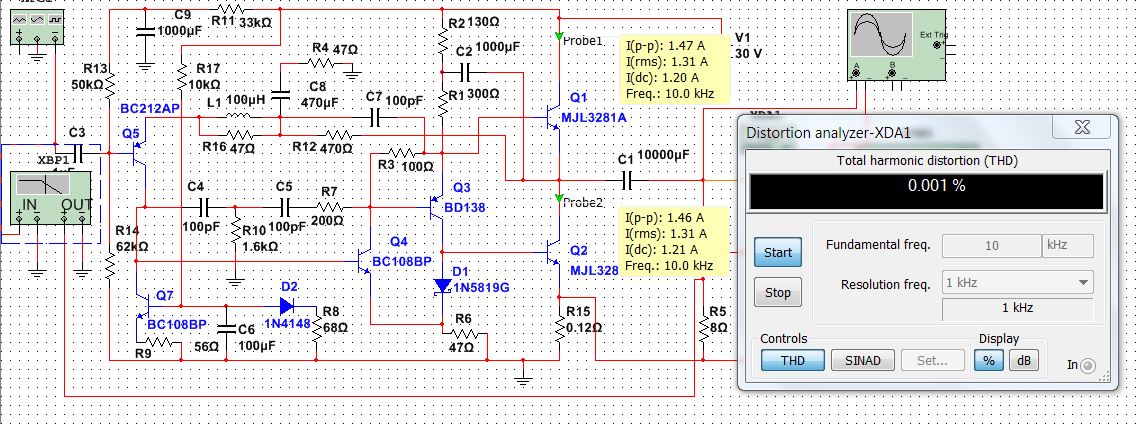
Task: Toggle the THD control mode
Action: pos(793,360)
